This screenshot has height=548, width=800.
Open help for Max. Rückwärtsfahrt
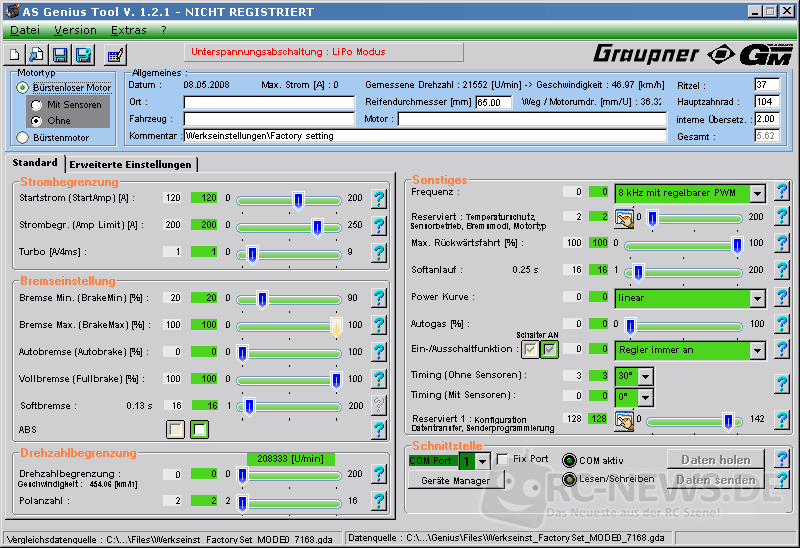point(782,243)
